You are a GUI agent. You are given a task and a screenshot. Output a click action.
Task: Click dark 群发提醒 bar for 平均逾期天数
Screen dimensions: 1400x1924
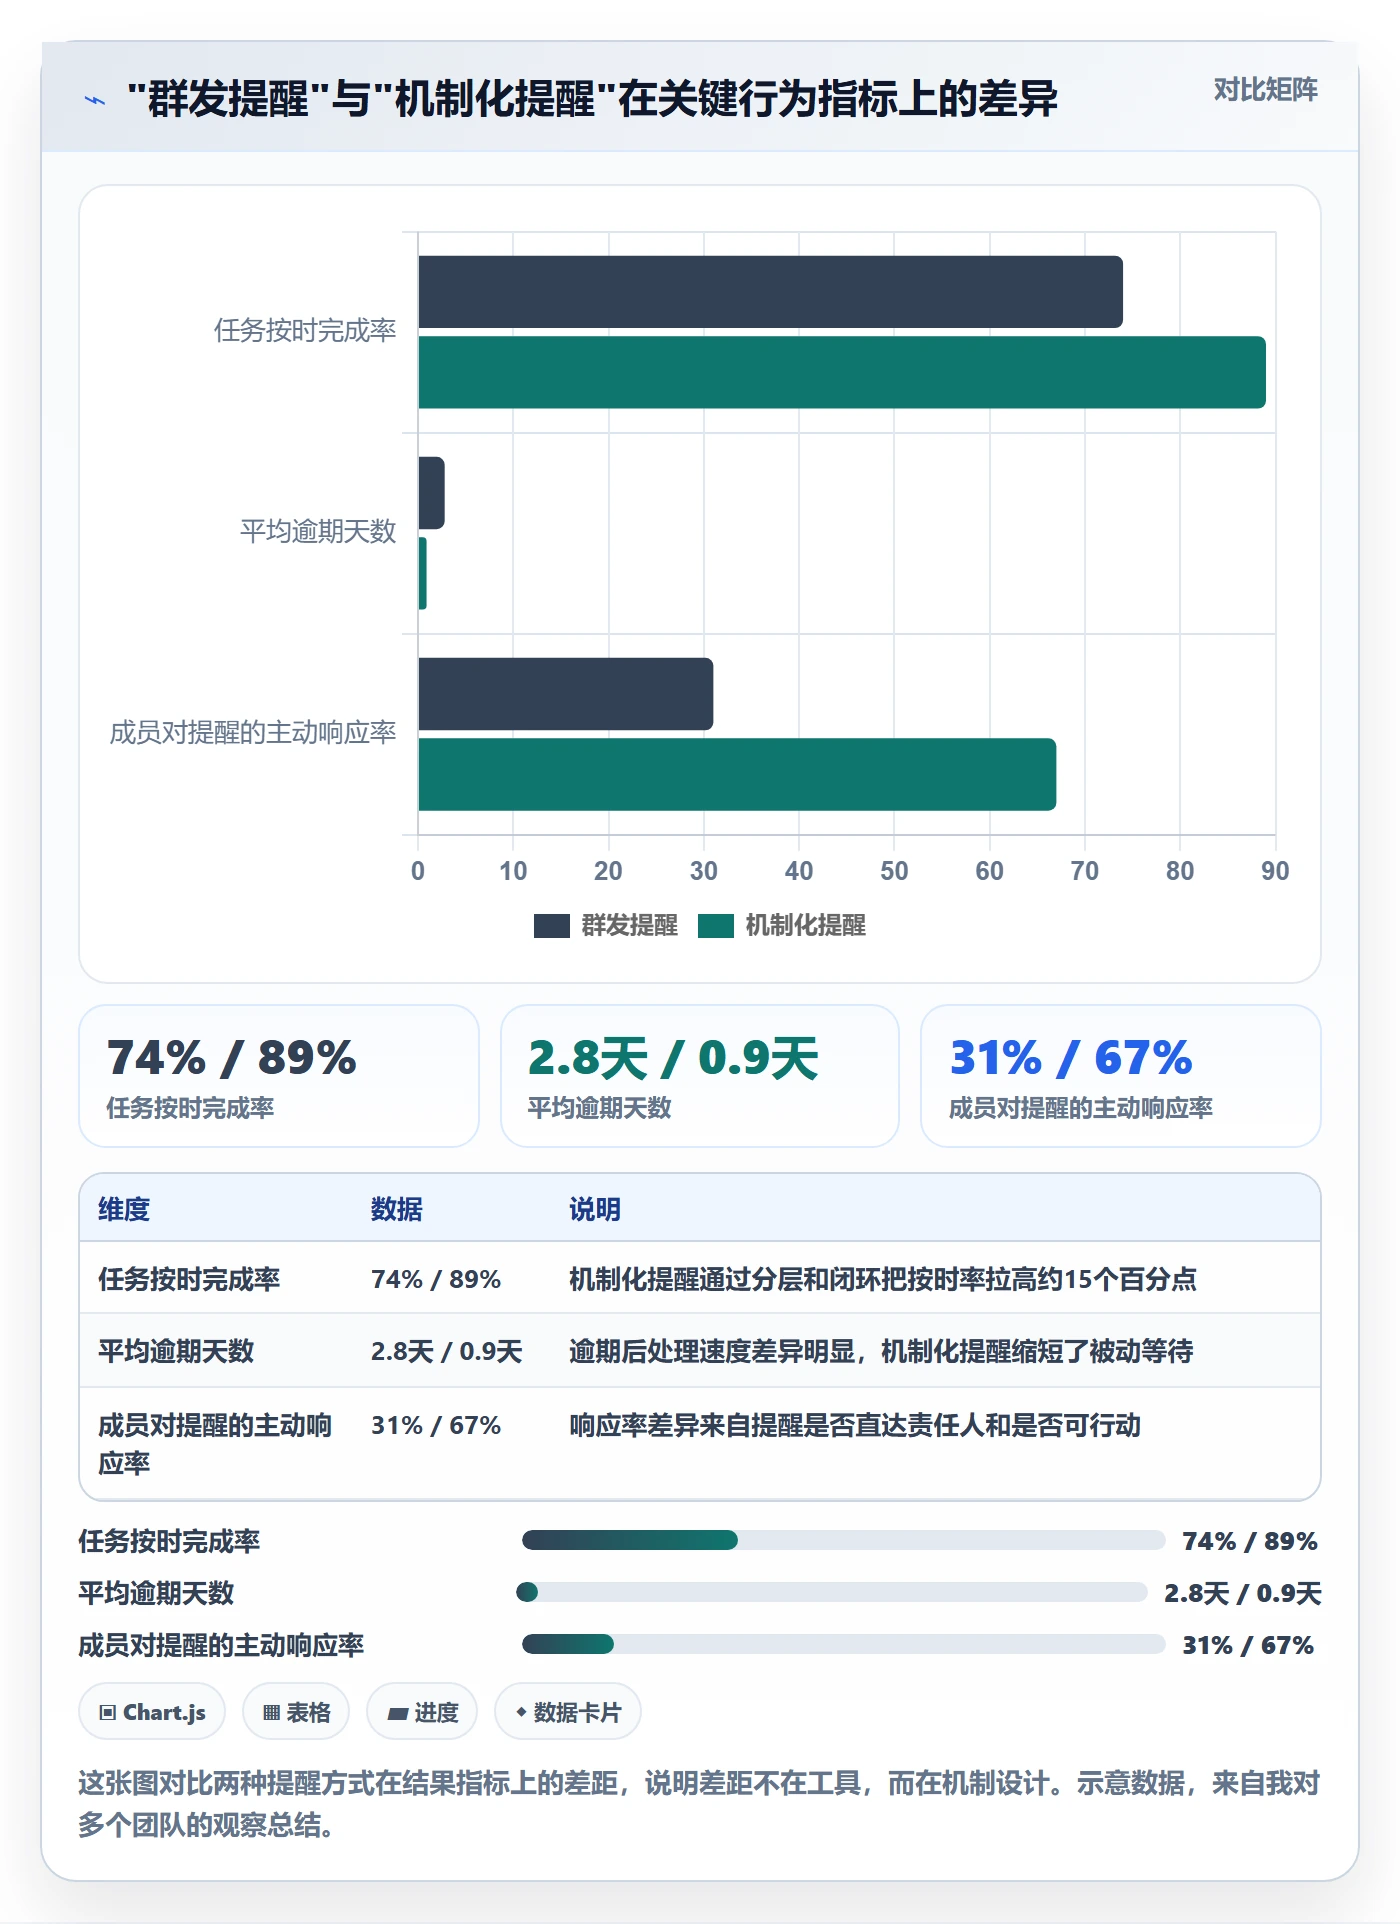click(x=431, y=493)
